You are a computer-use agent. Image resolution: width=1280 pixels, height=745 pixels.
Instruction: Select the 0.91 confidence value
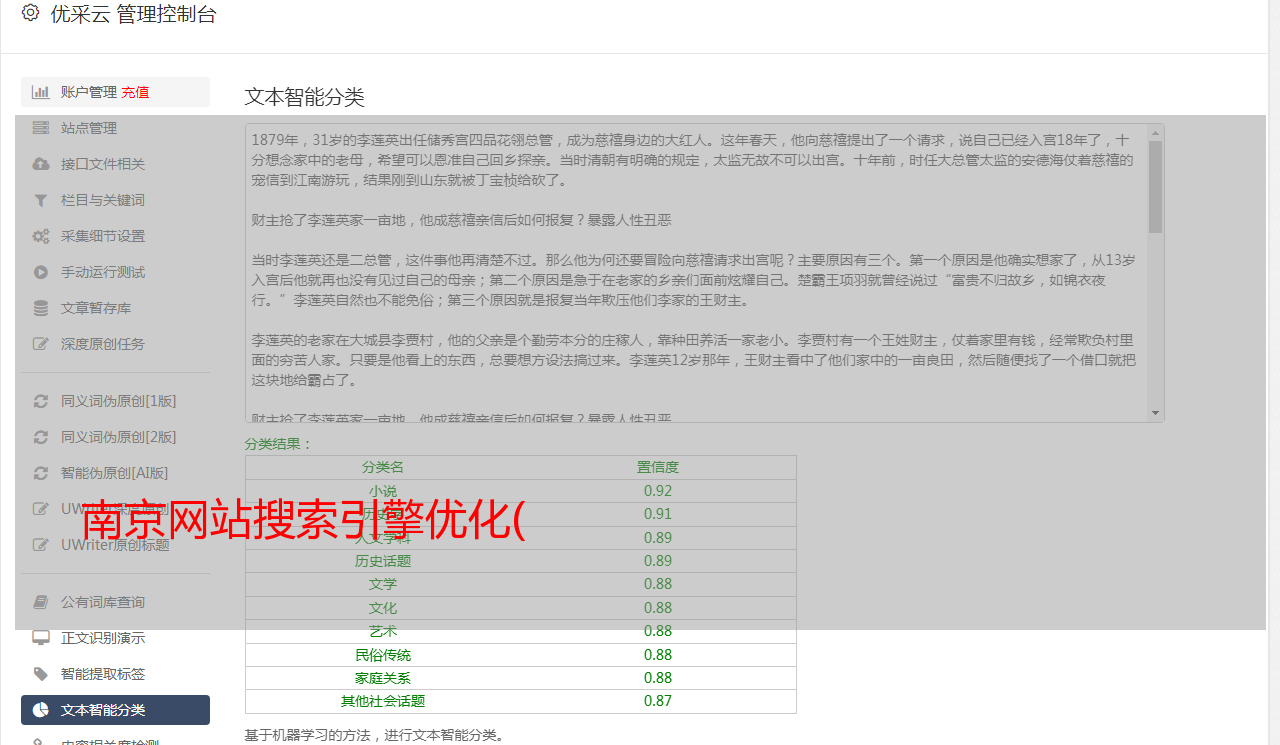(658, 514)
